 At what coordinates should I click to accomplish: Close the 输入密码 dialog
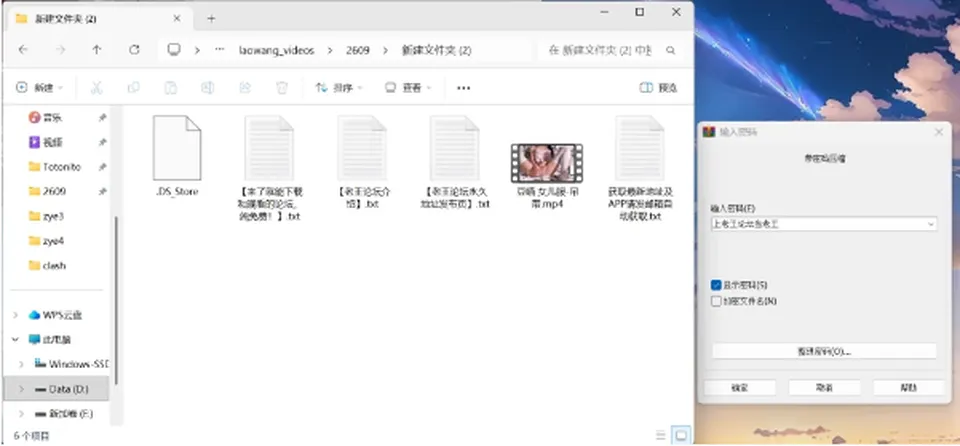[x=939, y=132]
